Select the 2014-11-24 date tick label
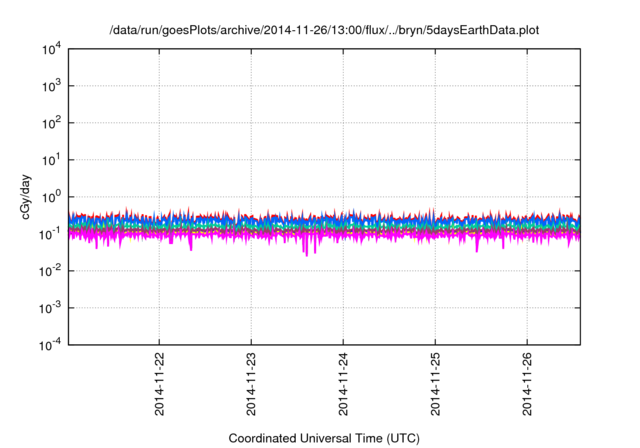640x448 pixels. click(343, 384)
